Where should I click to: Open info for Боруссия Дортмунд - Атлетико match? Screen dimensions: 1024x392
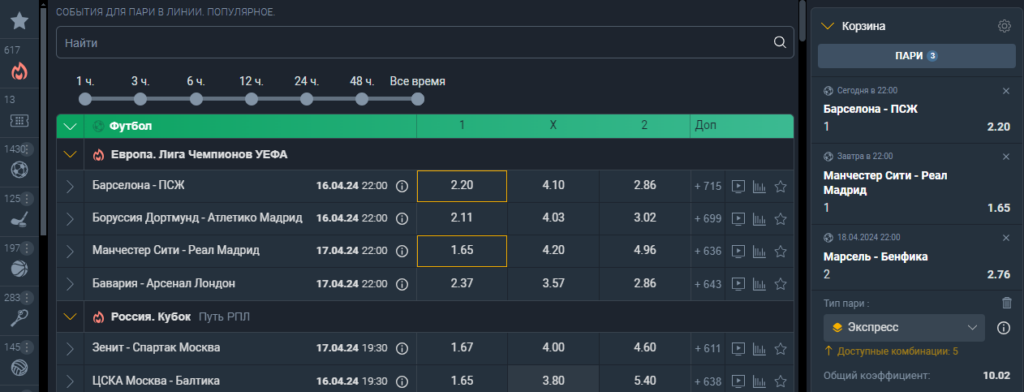402,218
